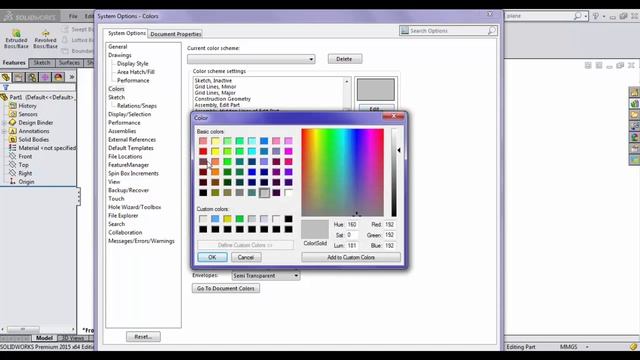This screenshot has width=640, height=360.
Task: Select the Top plane in tree
Action: pyautogui.click(x=23, y=165)
